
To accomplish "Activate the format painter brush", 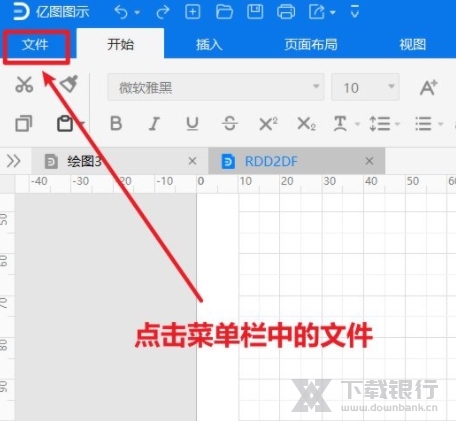I will (x=69, y=84).
